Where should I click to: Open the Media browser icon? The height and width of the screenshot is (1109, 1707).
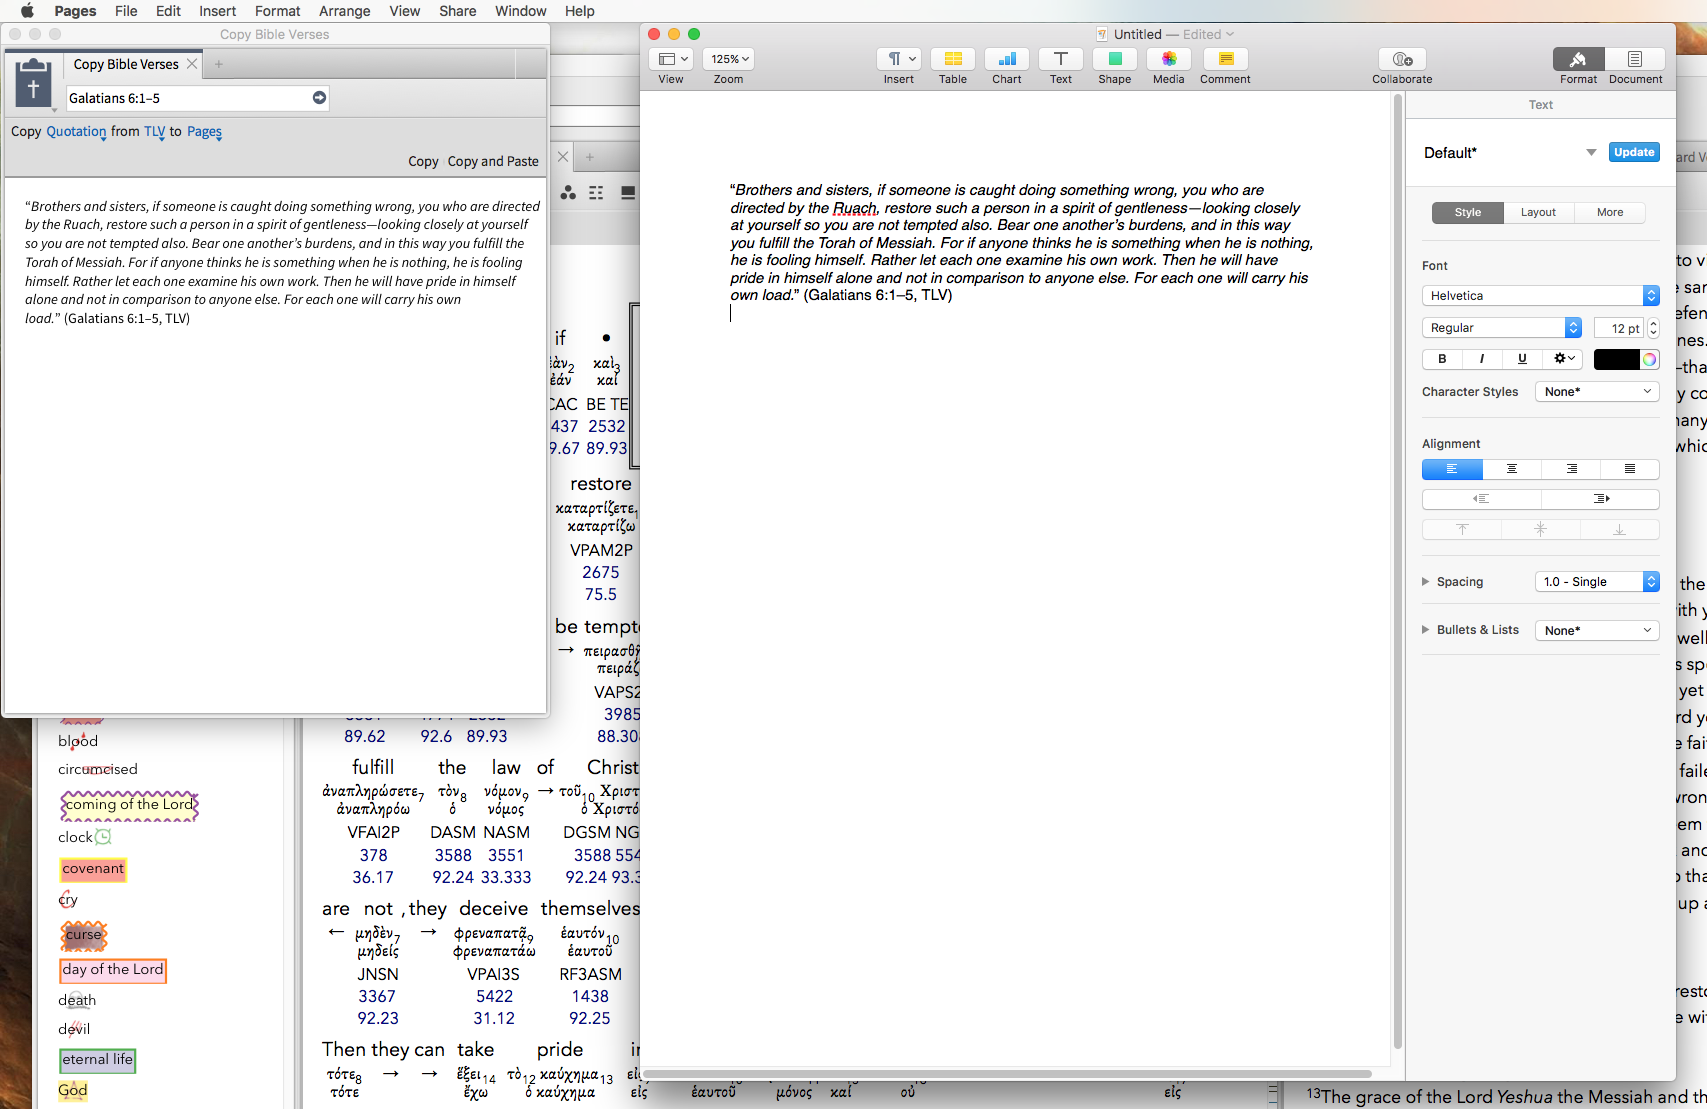point(1168,59)
